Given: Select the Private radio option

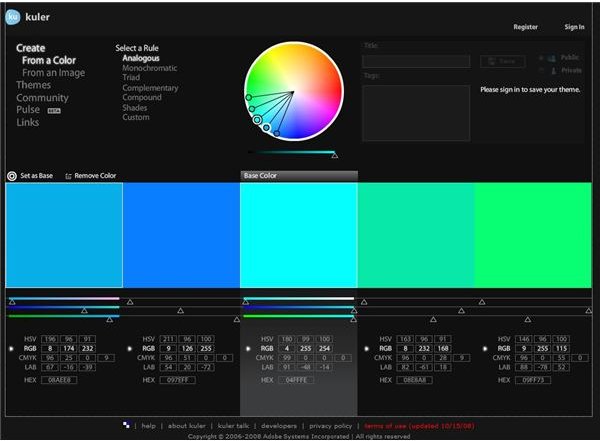Looking at the screenshot, I should (541, 70).
